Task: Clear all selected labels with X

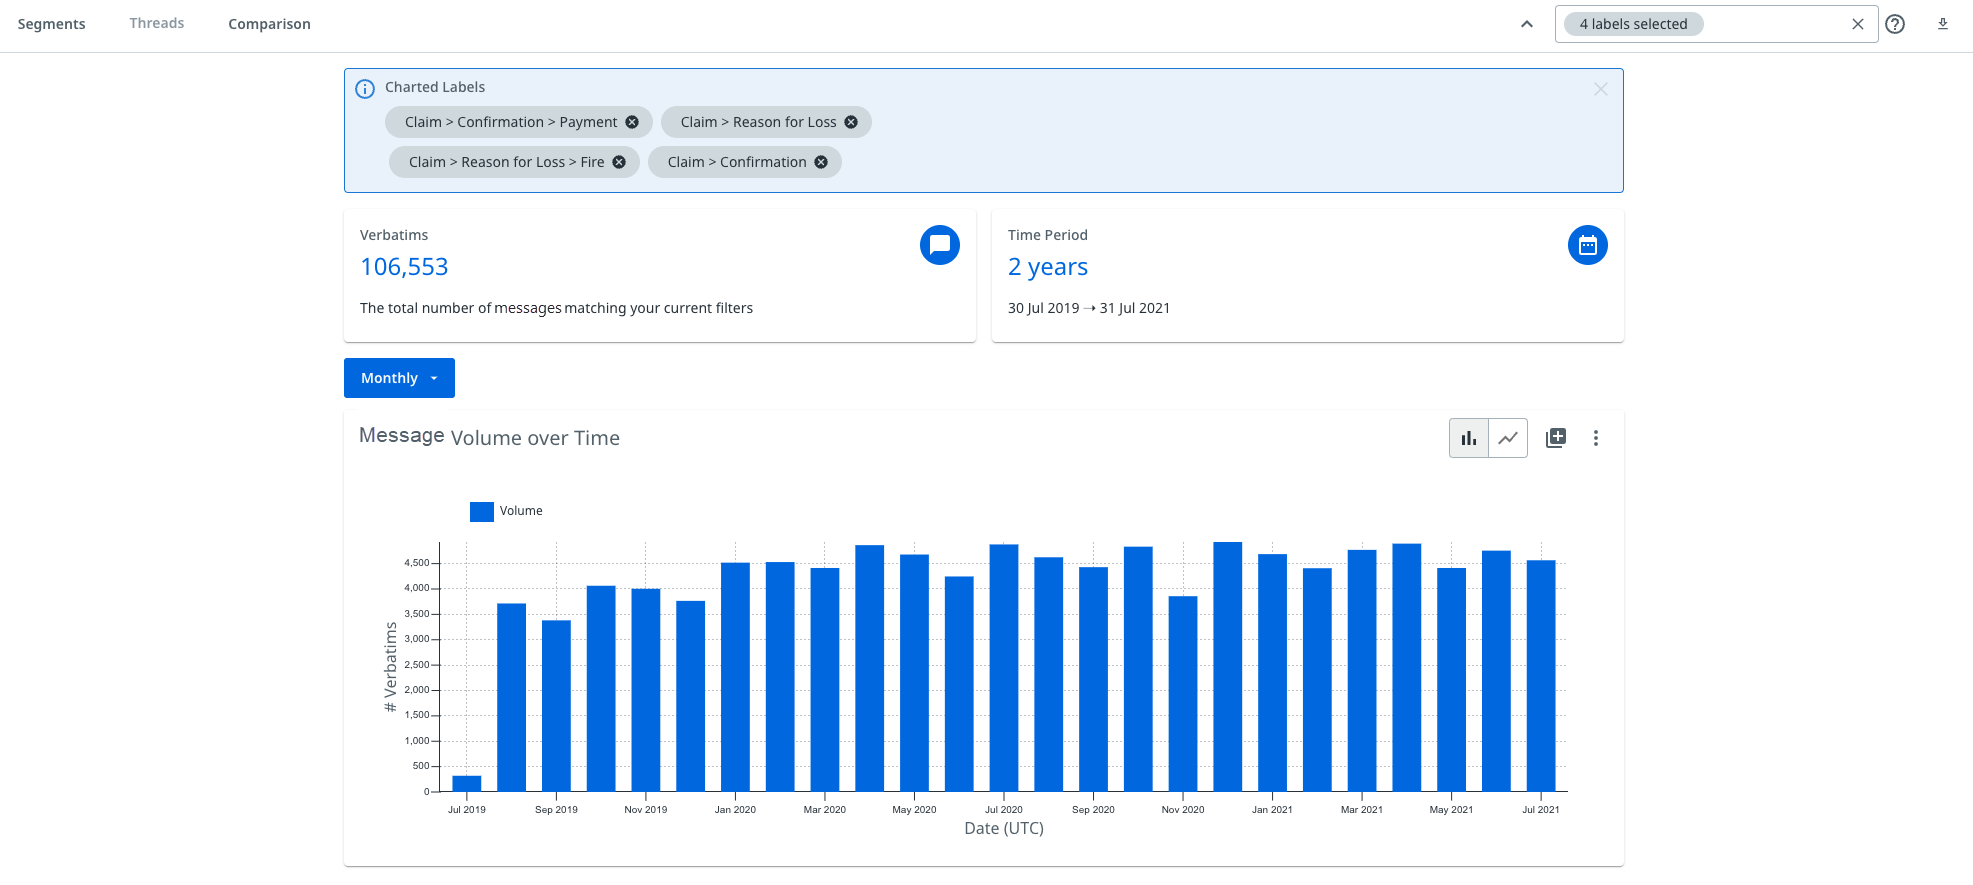Action: [x=1858, y=24]
